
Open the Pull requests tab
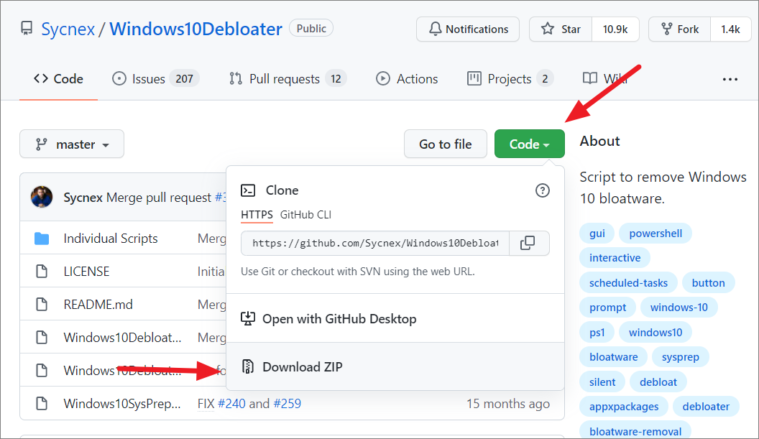[x=288, y=79]
